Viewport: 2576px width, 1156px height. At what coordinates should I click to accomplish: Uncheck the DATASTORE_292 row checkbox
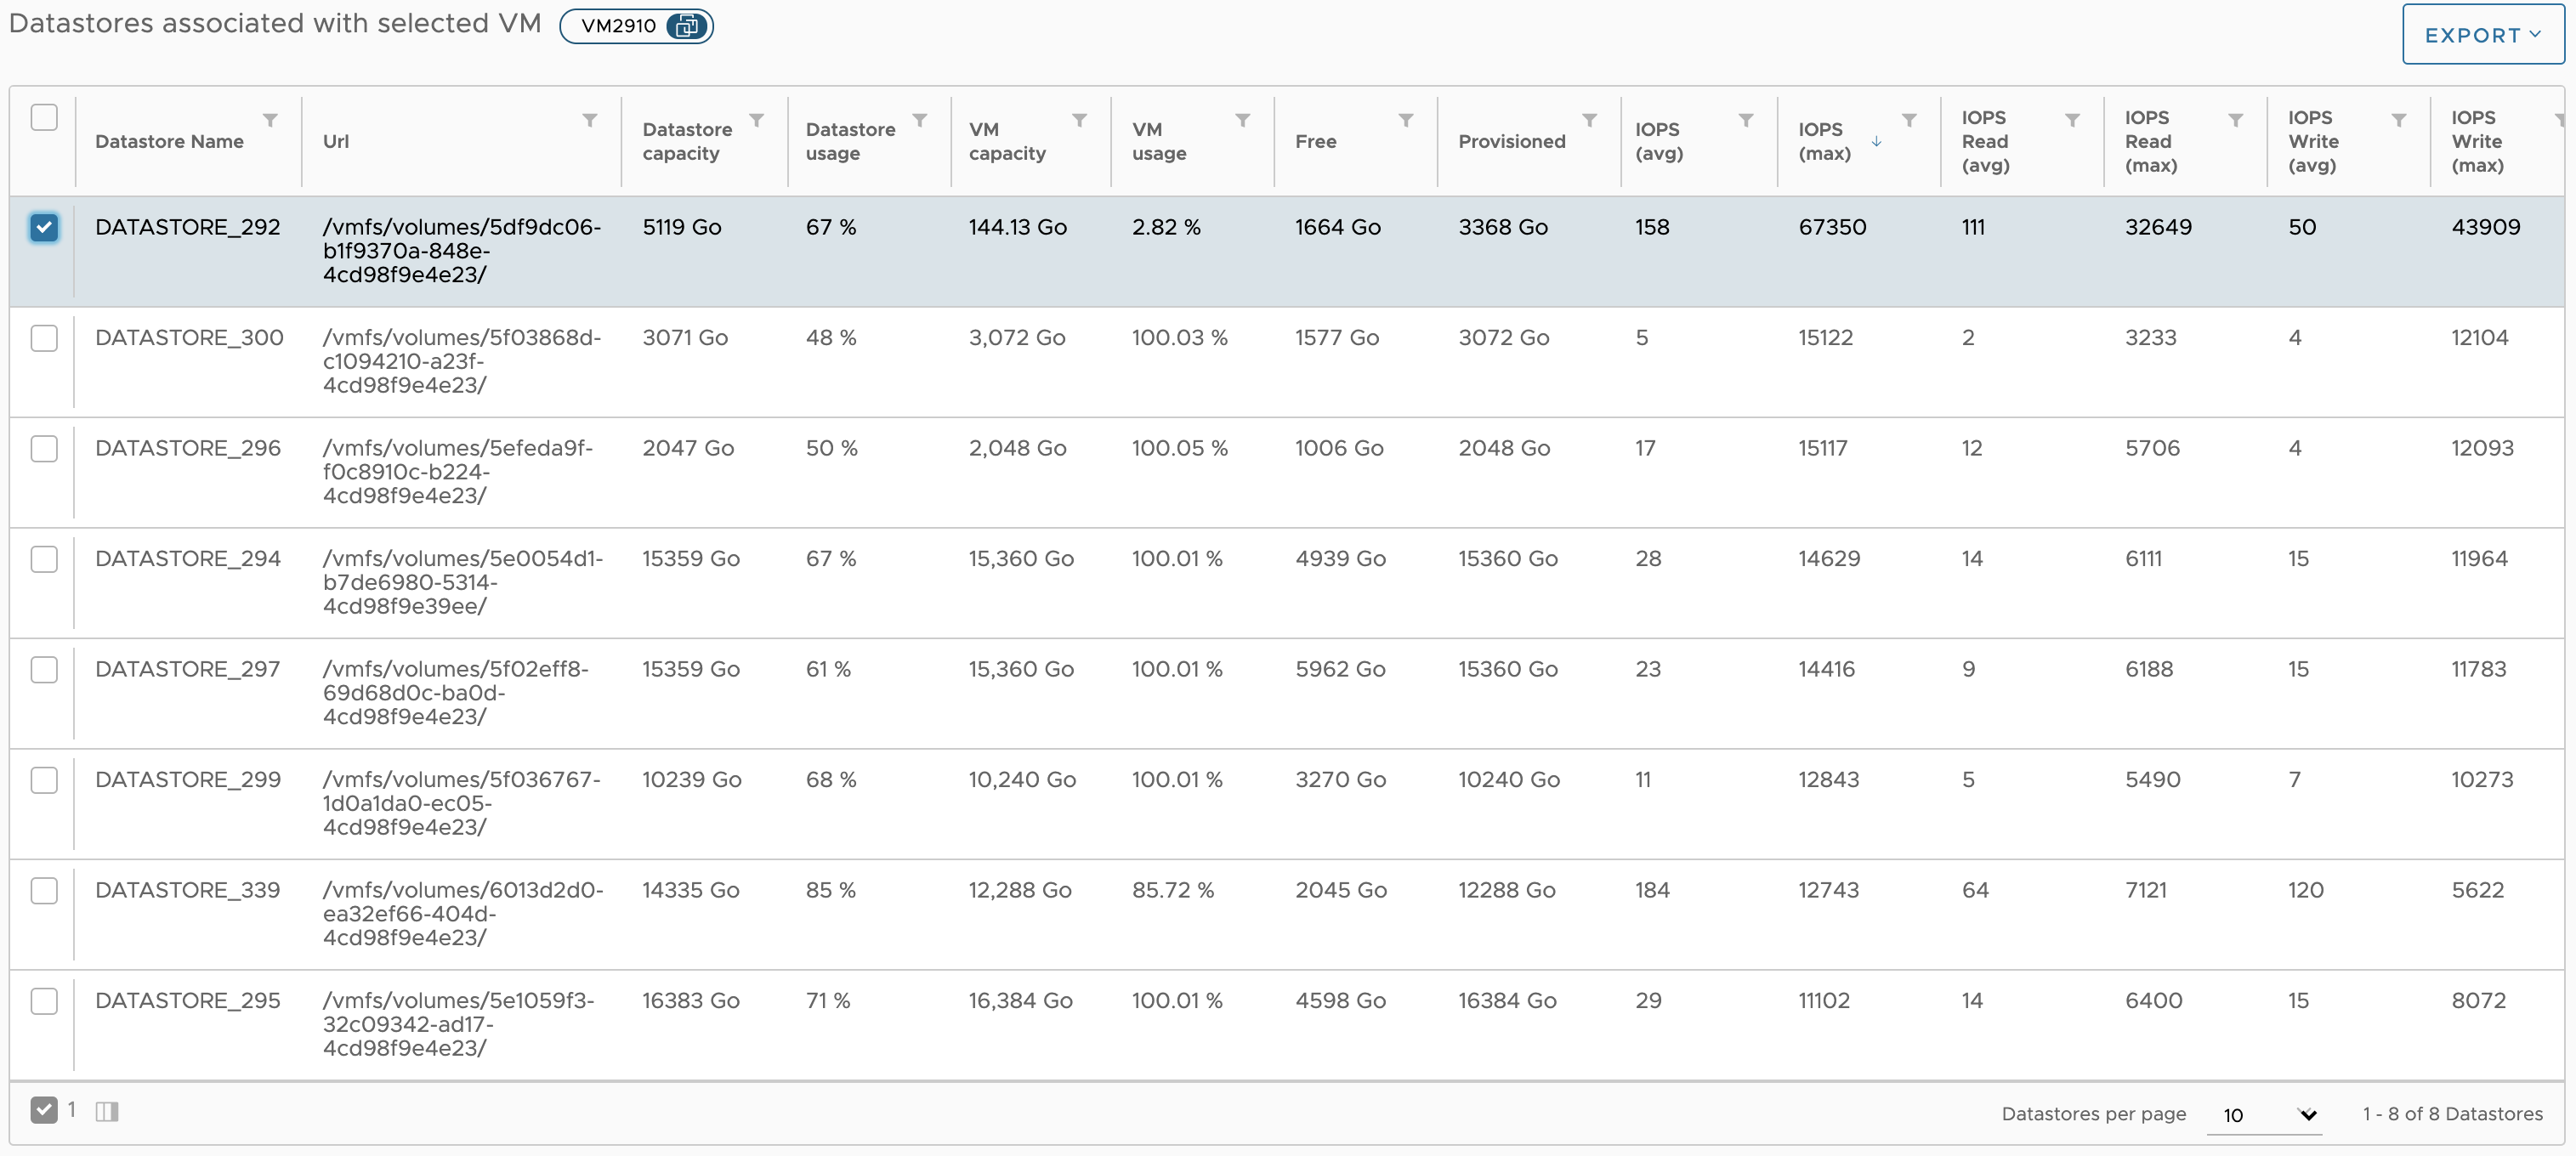(44, 227)
